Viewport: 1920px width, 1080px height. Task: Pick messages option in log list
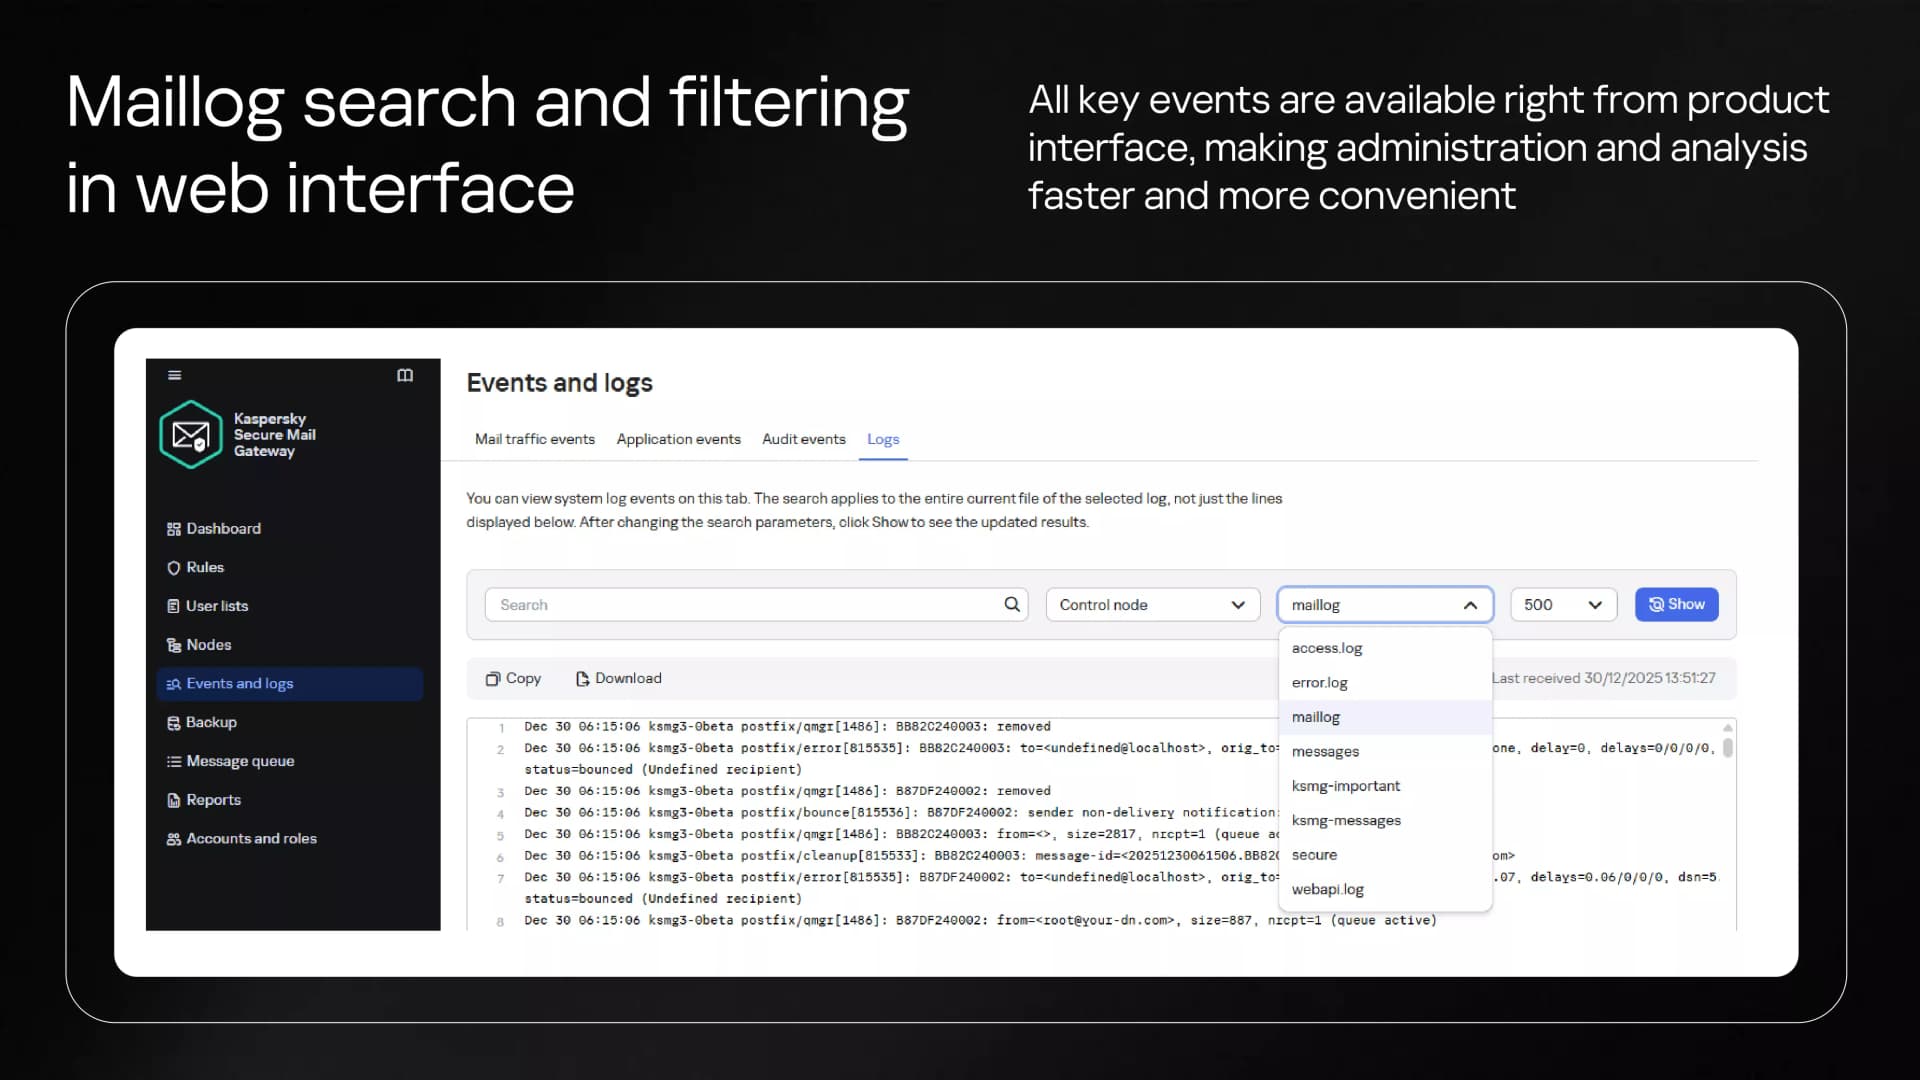click(x=1385, y=752)
